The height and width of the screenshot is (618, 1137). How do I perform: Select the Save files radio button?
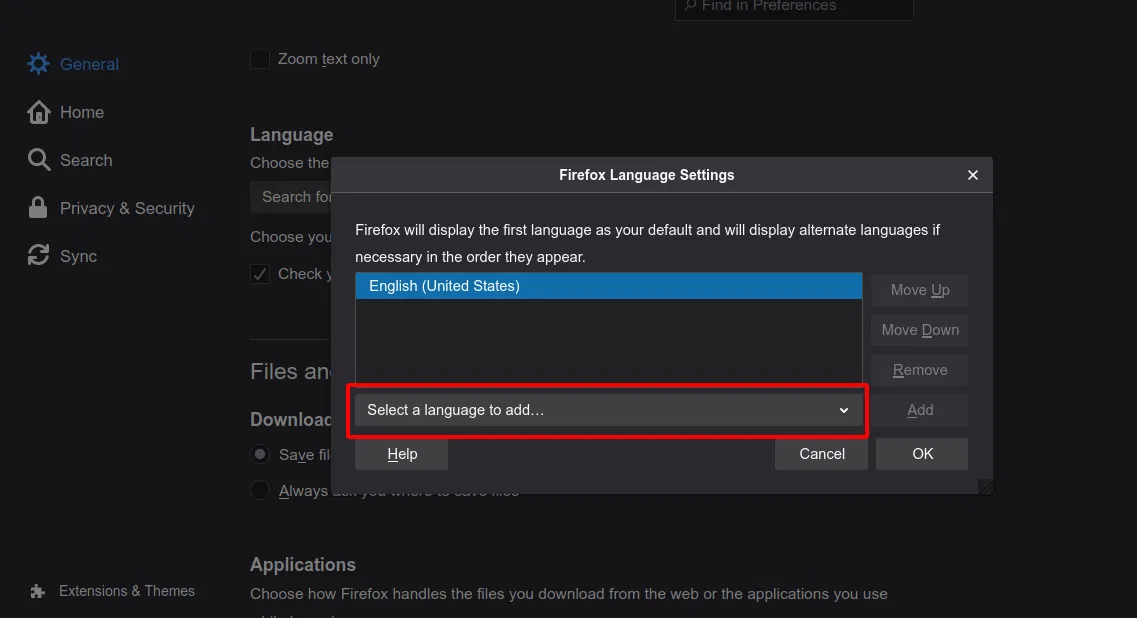260,454
